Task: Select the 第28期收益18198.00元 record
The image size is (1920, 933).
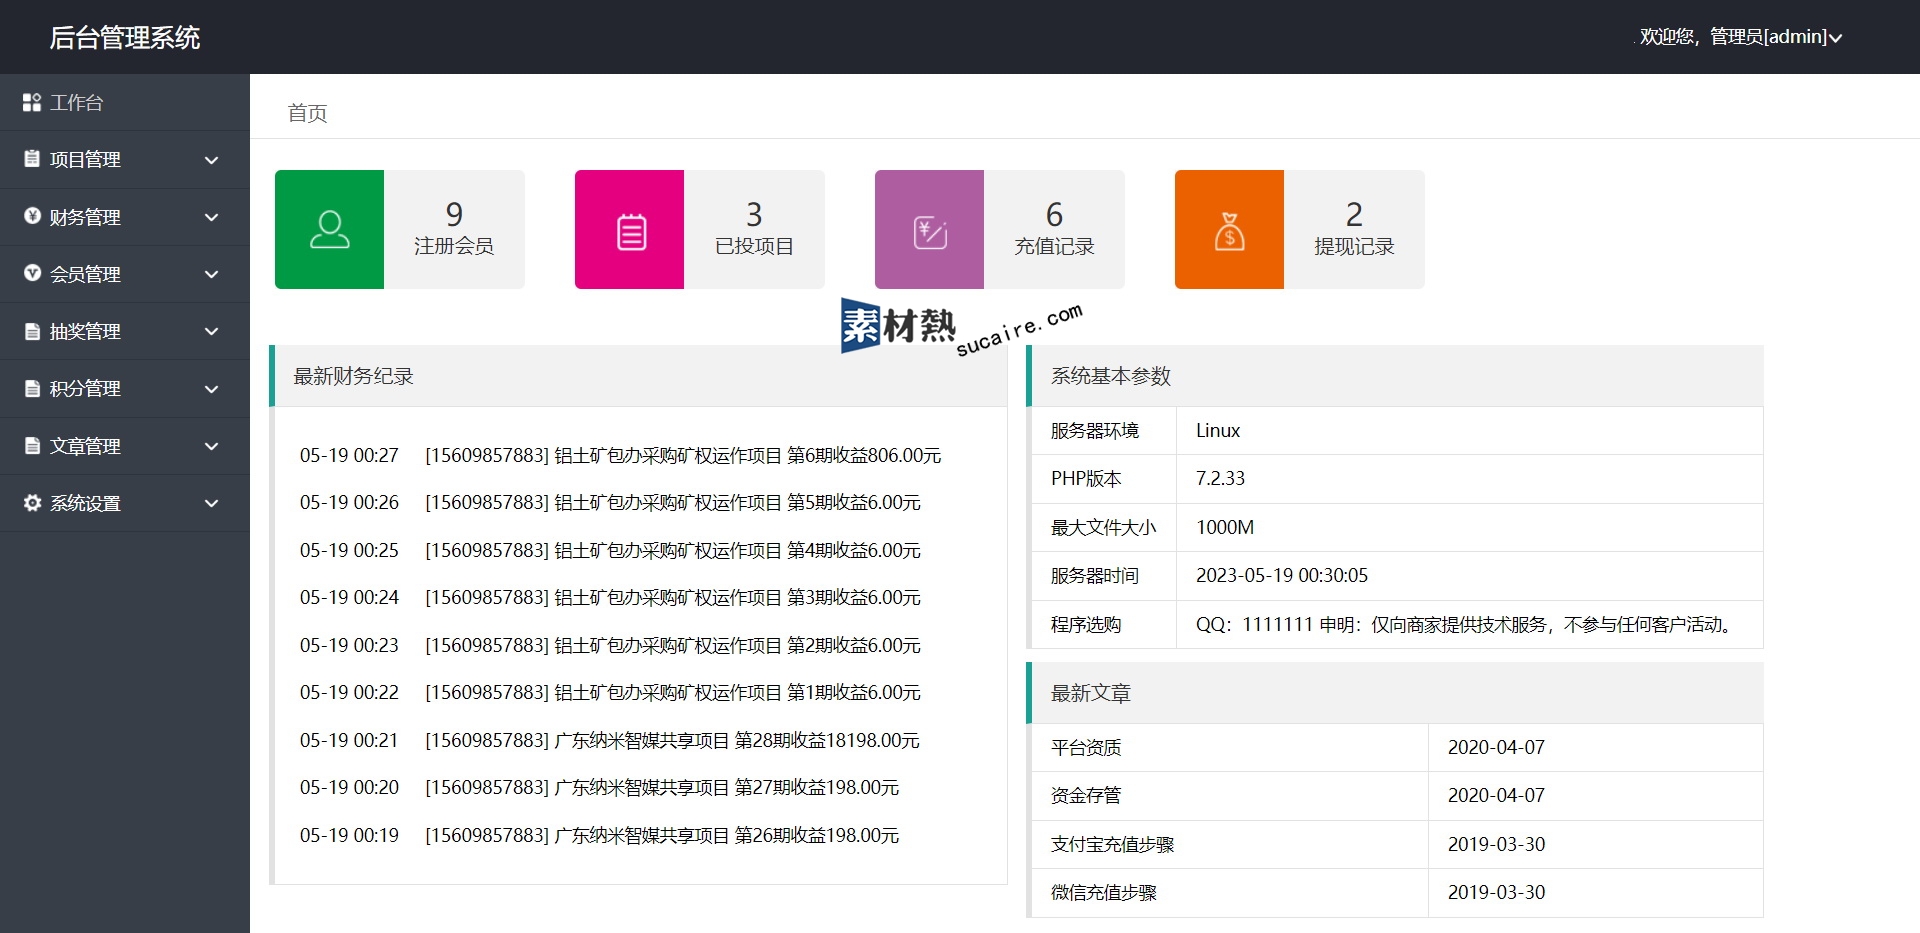Action: 609,740
